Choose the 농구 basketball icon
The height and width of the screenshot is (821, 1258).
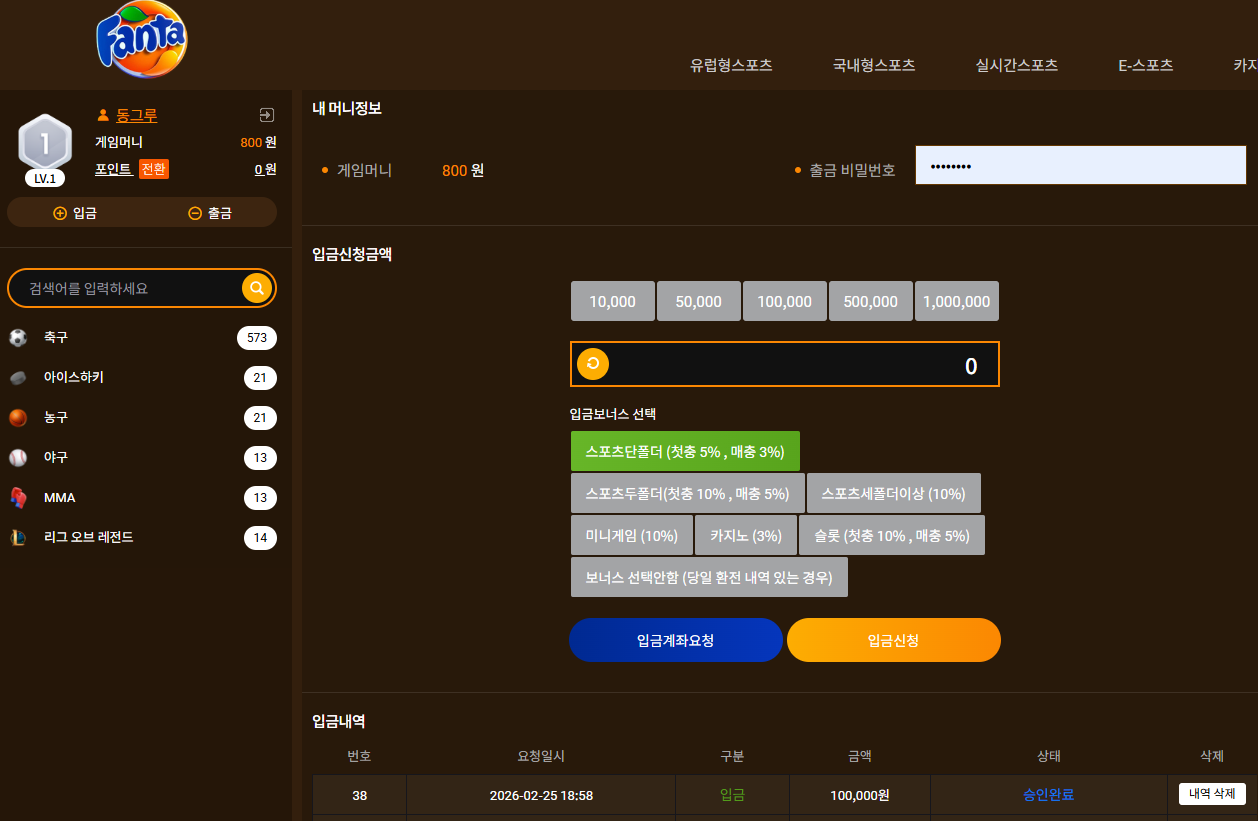[18, 418]
